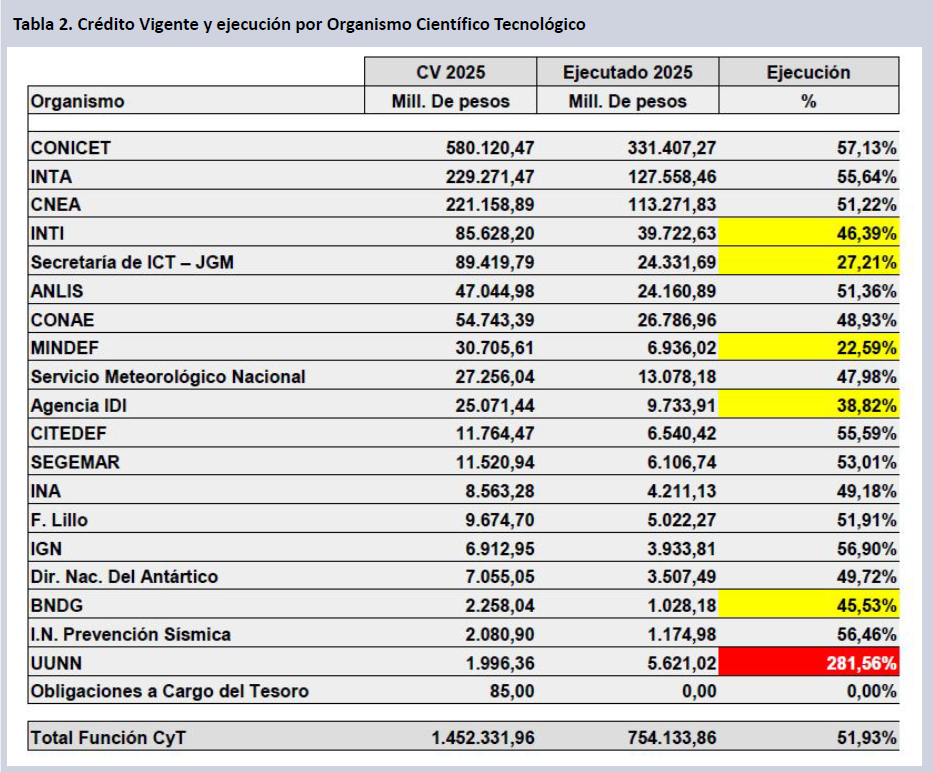The width and height of the screenshot is (933, 772).
Task: Select the CONICET row label
Action: pyautogui.click(x=71, y=147)
